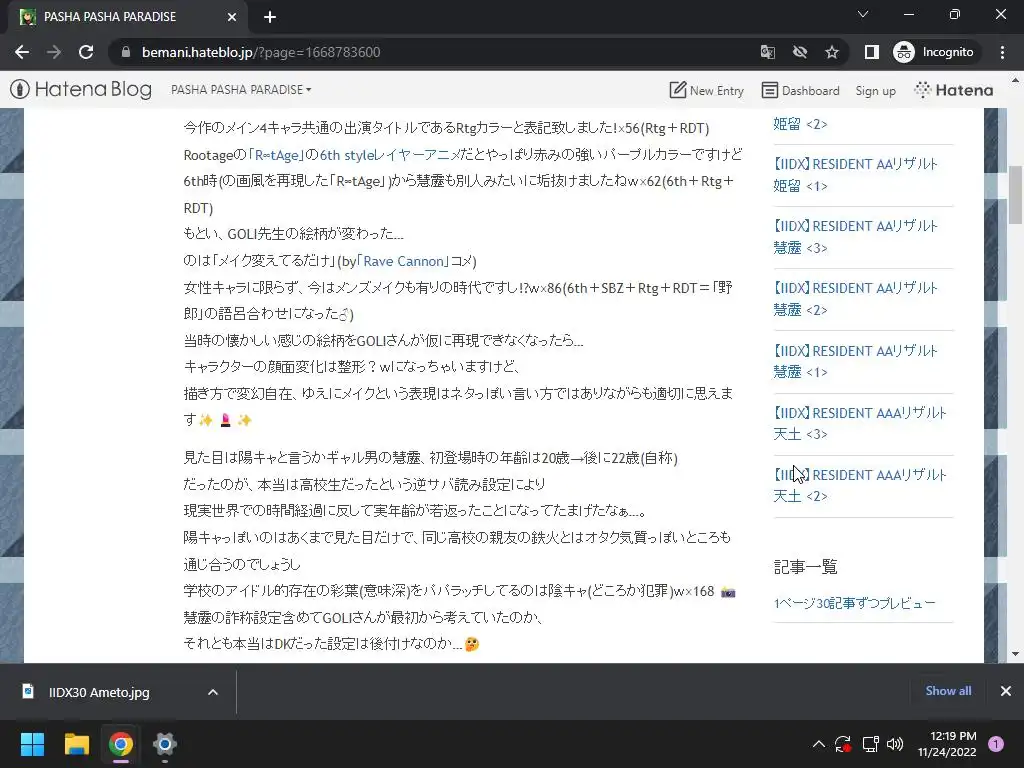The image size is (1024, 768).
Task: Bookmark this page with the star
Action: (831, 52)
